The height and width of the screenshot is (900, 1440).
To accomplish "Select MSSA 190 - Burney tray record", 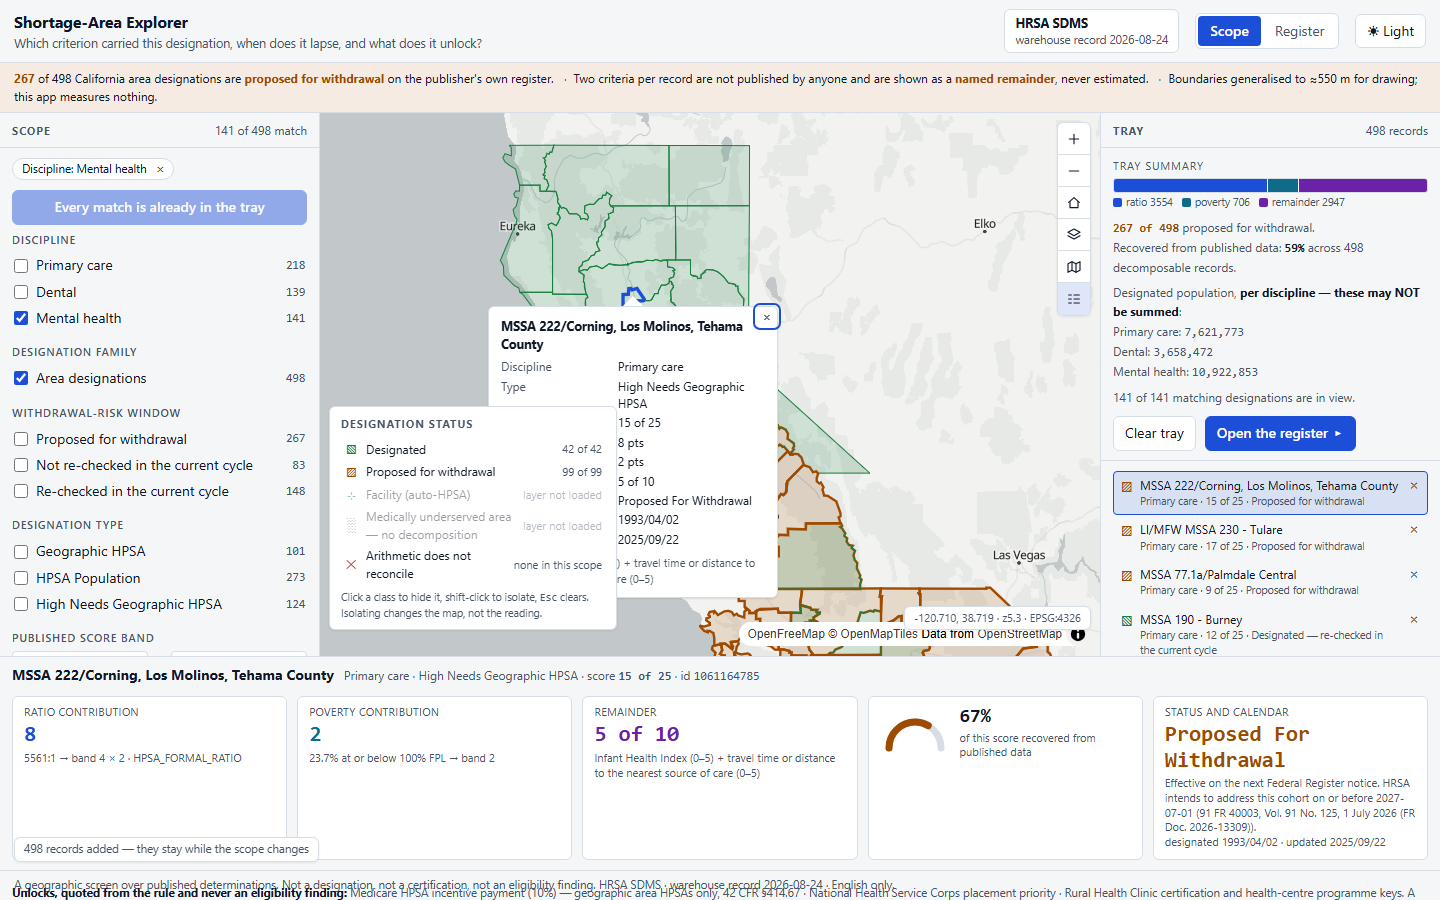I will tap(1269, 634).
